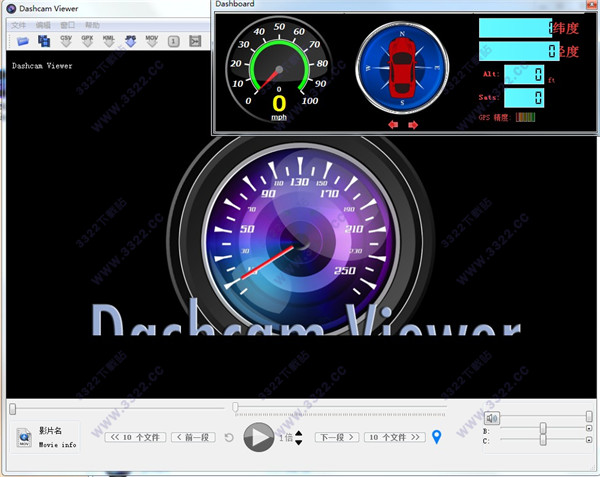Click the Movie info file icon

pyautogui.click(x=24, y=437)
